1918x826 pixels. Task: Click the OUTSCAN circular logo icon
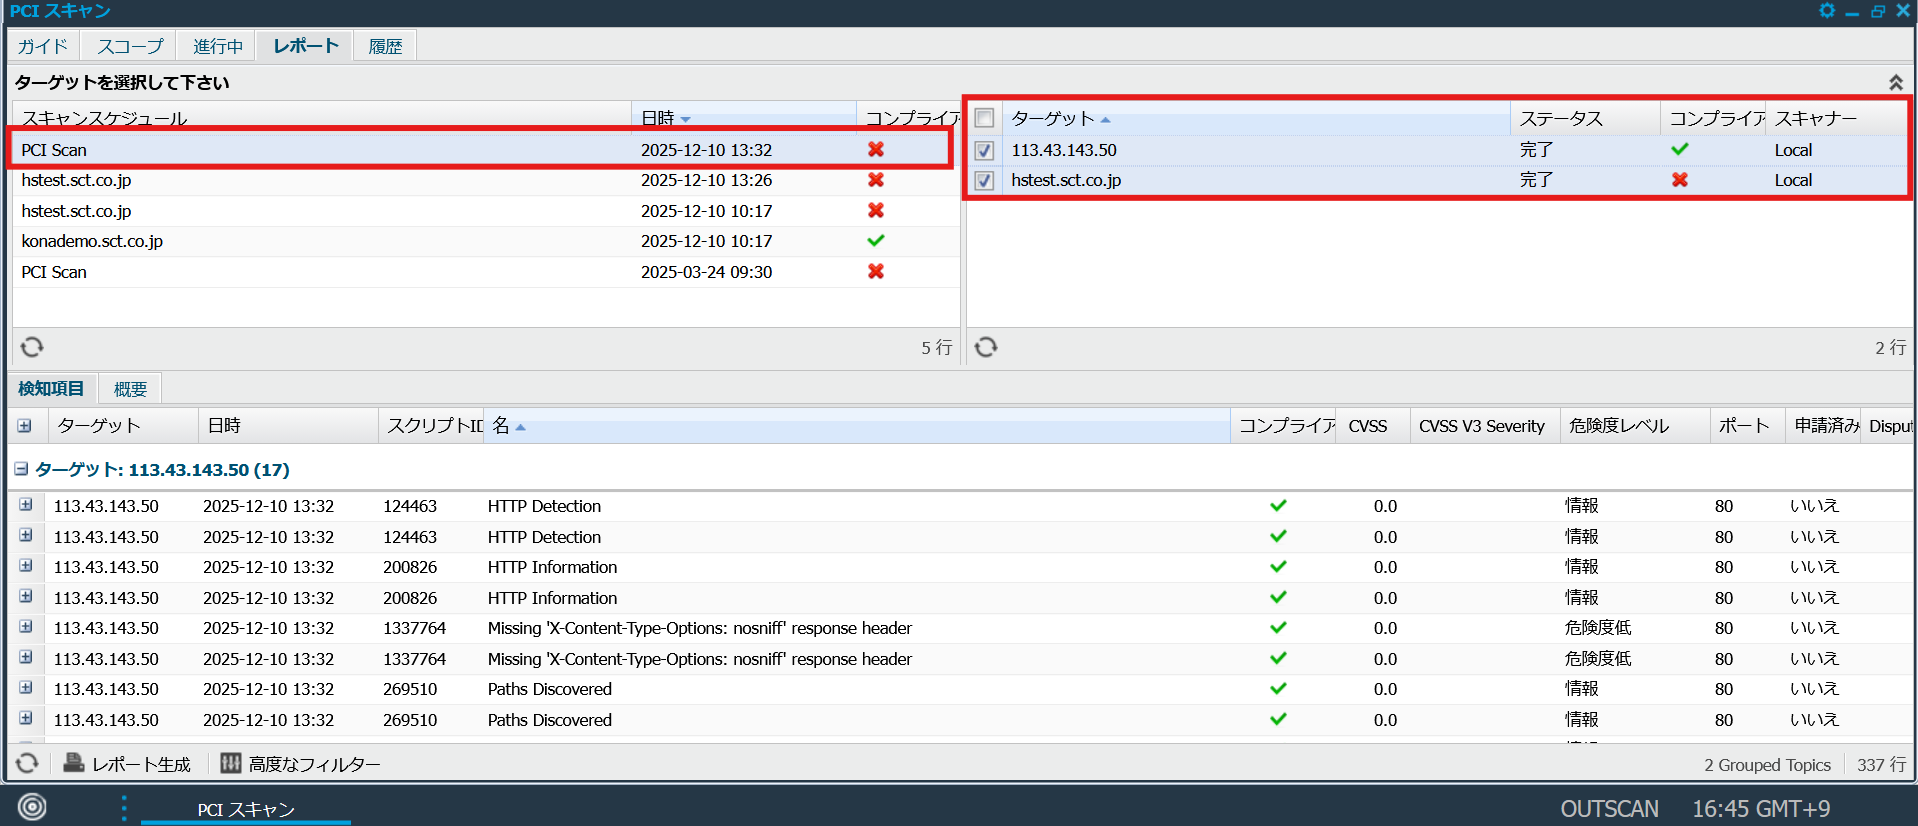click(x=32, y=807)
